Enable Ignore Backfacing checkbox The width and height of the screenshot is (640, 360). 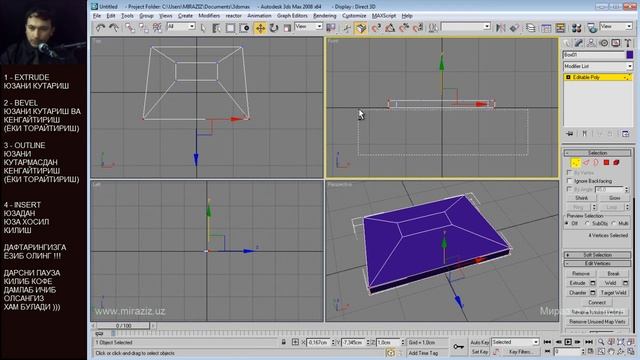(x=569, y=181)
